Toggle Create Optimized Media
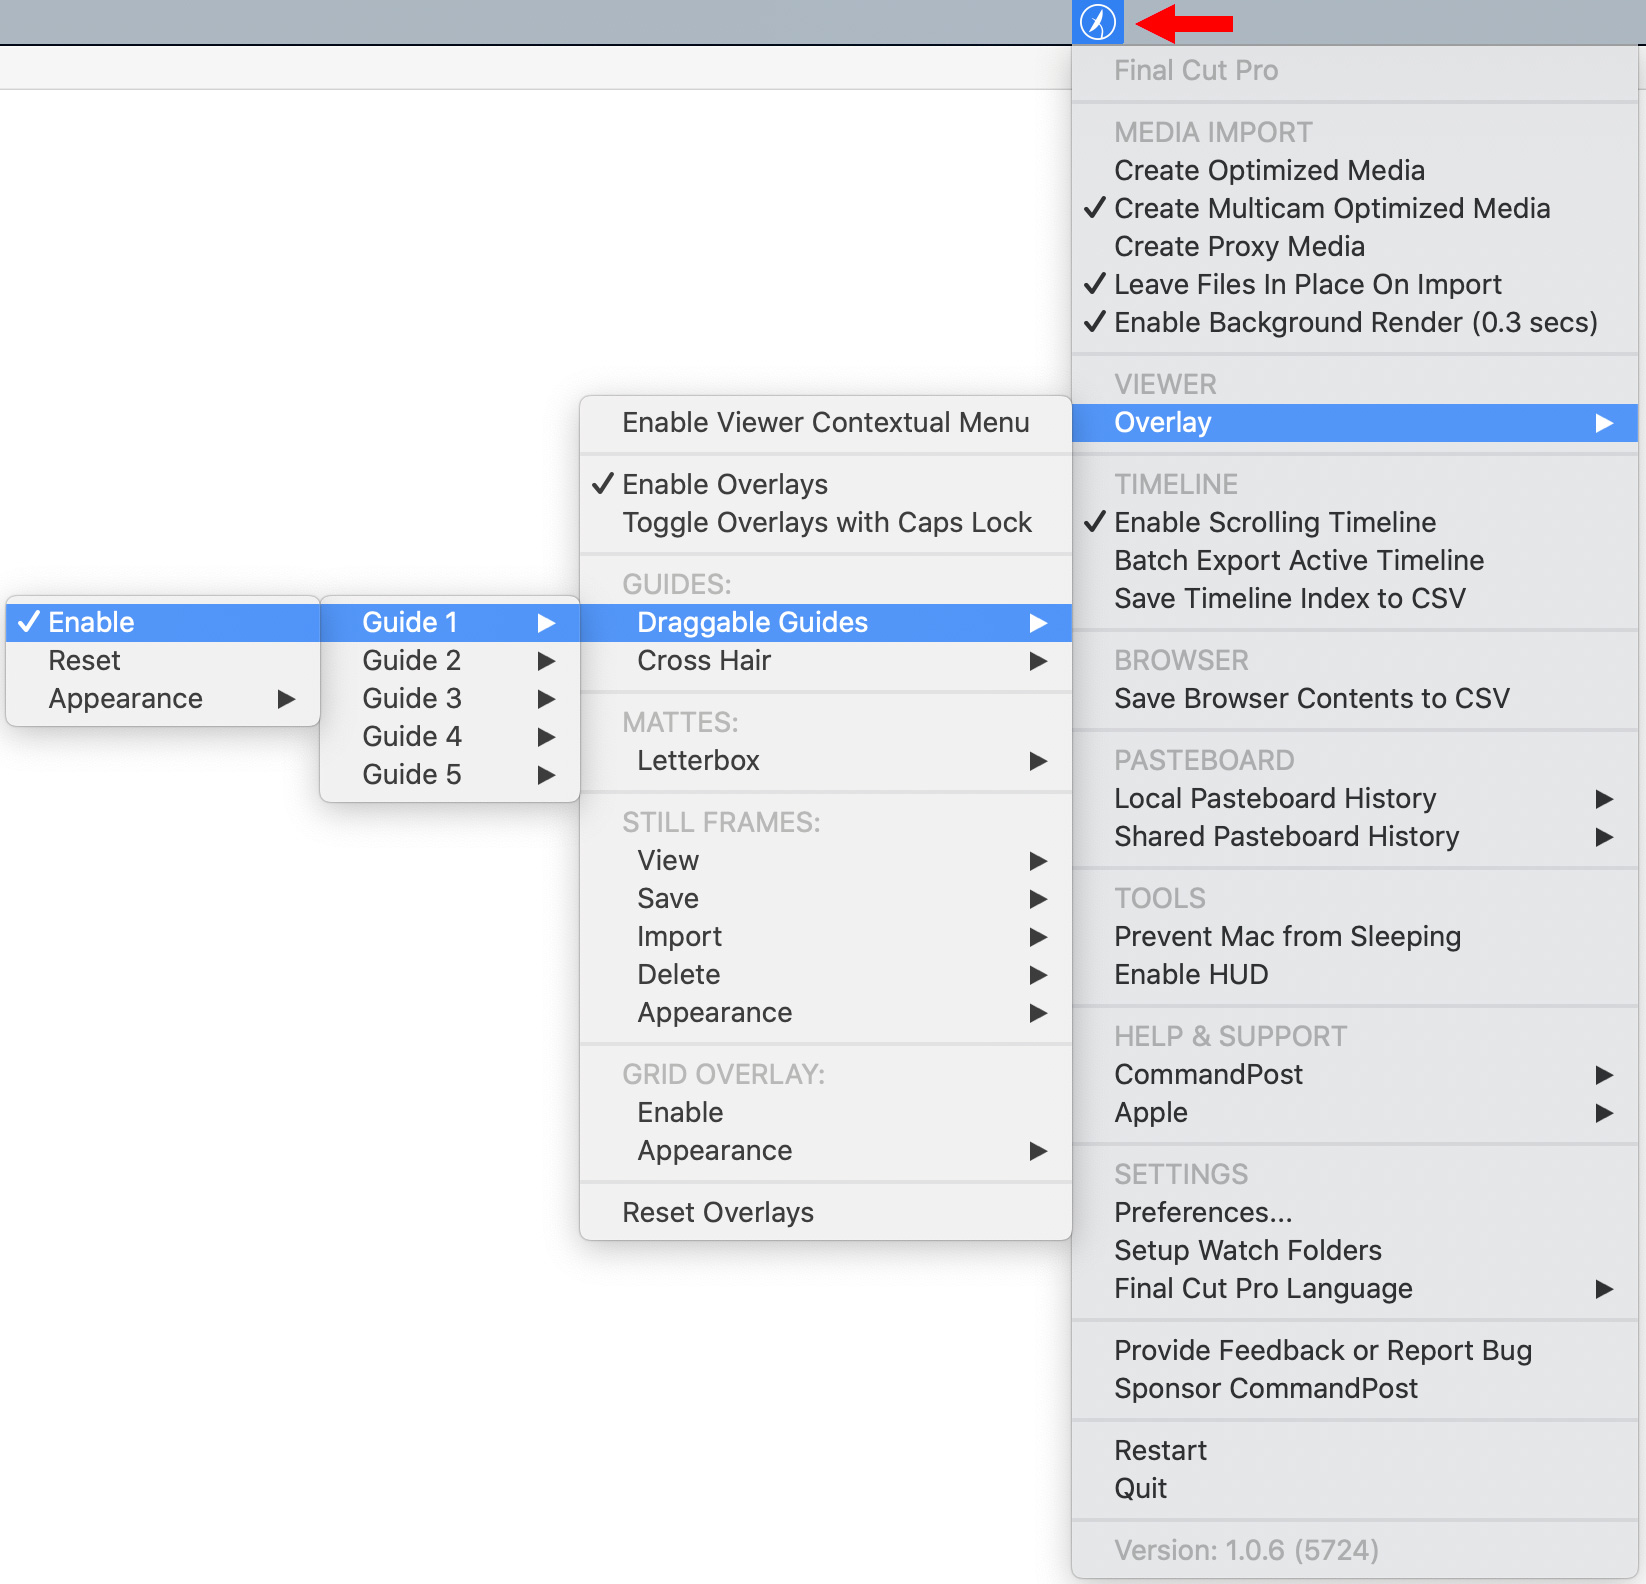Image resolution: width=1646 pixels, height=1584 pixels. (1355, 170)
